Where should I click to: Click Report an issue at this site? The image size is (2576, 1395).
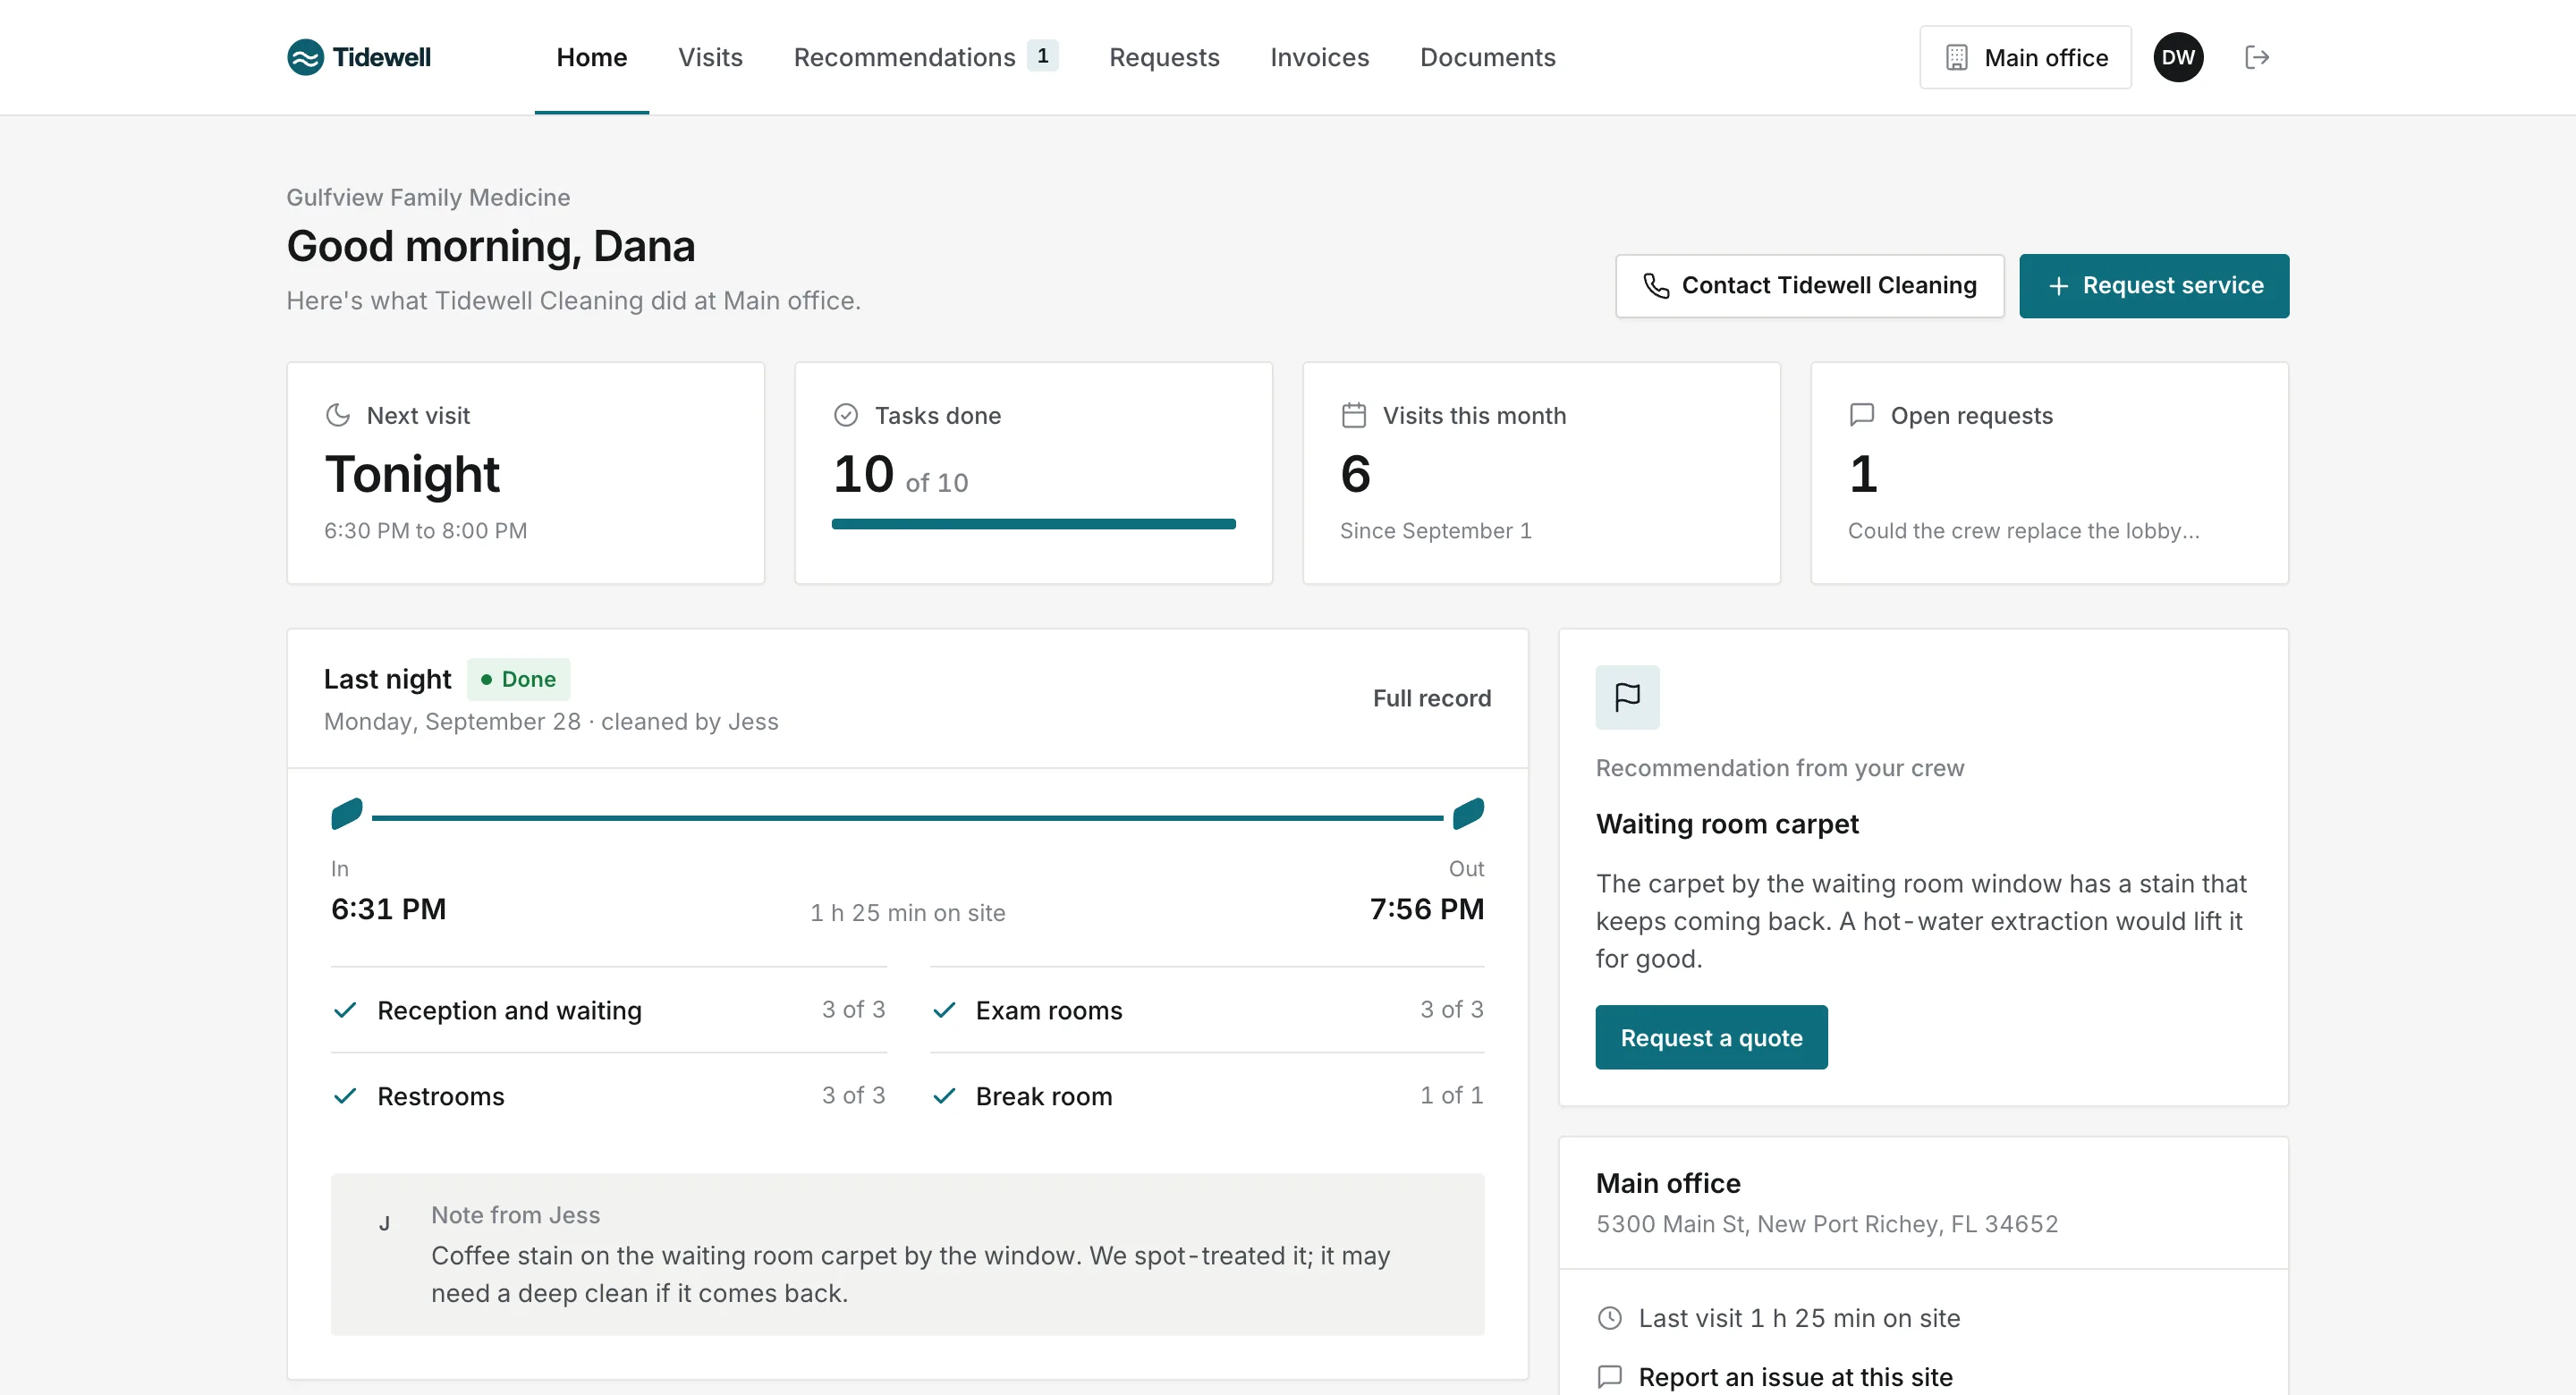pos(1795,1377)
